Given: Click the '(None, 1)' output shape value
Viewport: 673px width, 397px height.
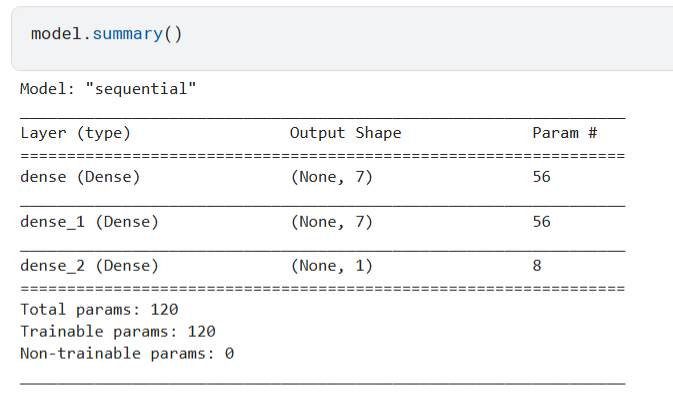Looking at the screenshot, I should (x=331, y=266).
